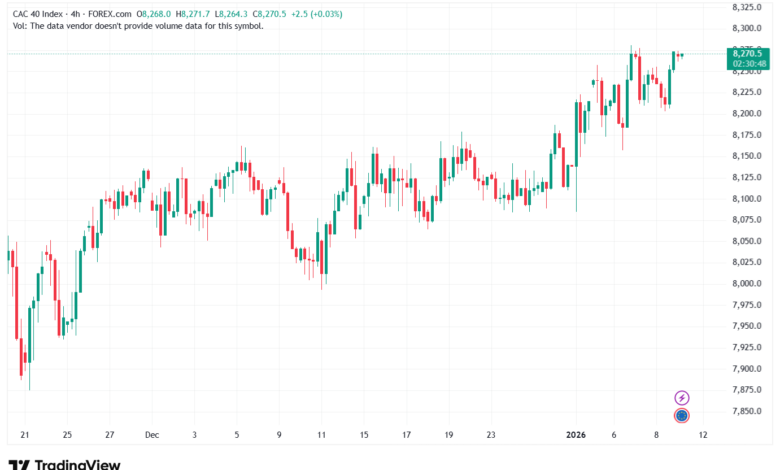Click the 7,850.0 level on price scale
This screenshot has width=780, height=470.
[746, 411]
